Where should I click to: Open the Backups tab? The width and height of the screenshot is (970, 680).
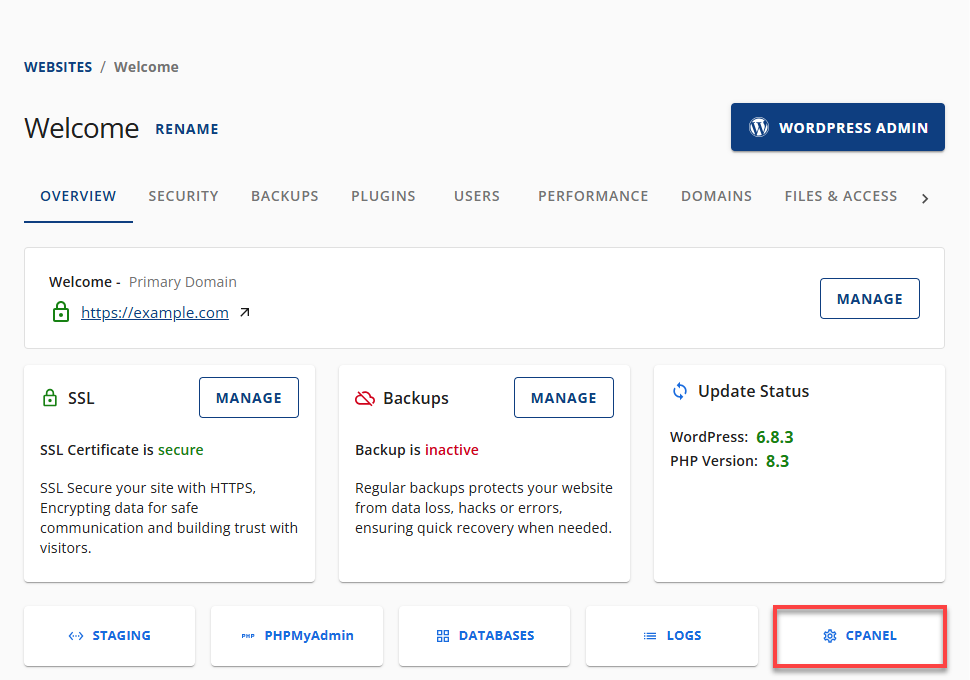coord(285,196)
